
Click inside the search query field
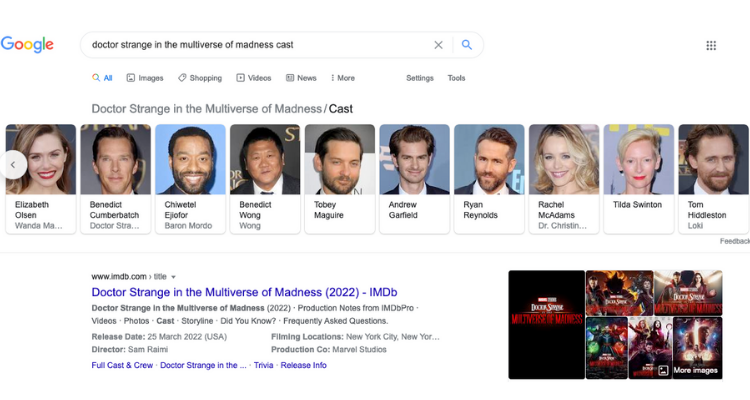click(x=250, y=45)
